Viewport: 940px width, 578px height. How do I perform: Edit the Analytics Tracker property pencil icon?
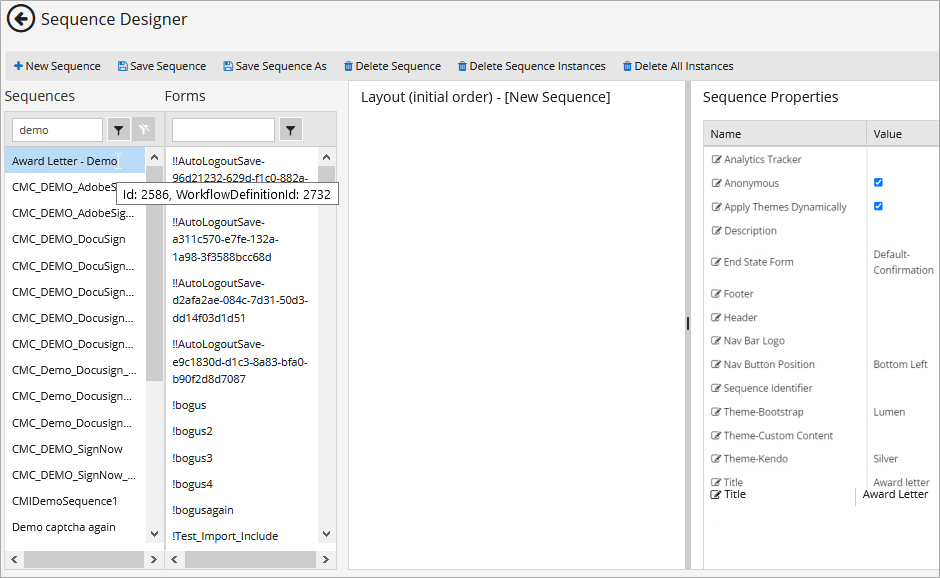point(716,160)
